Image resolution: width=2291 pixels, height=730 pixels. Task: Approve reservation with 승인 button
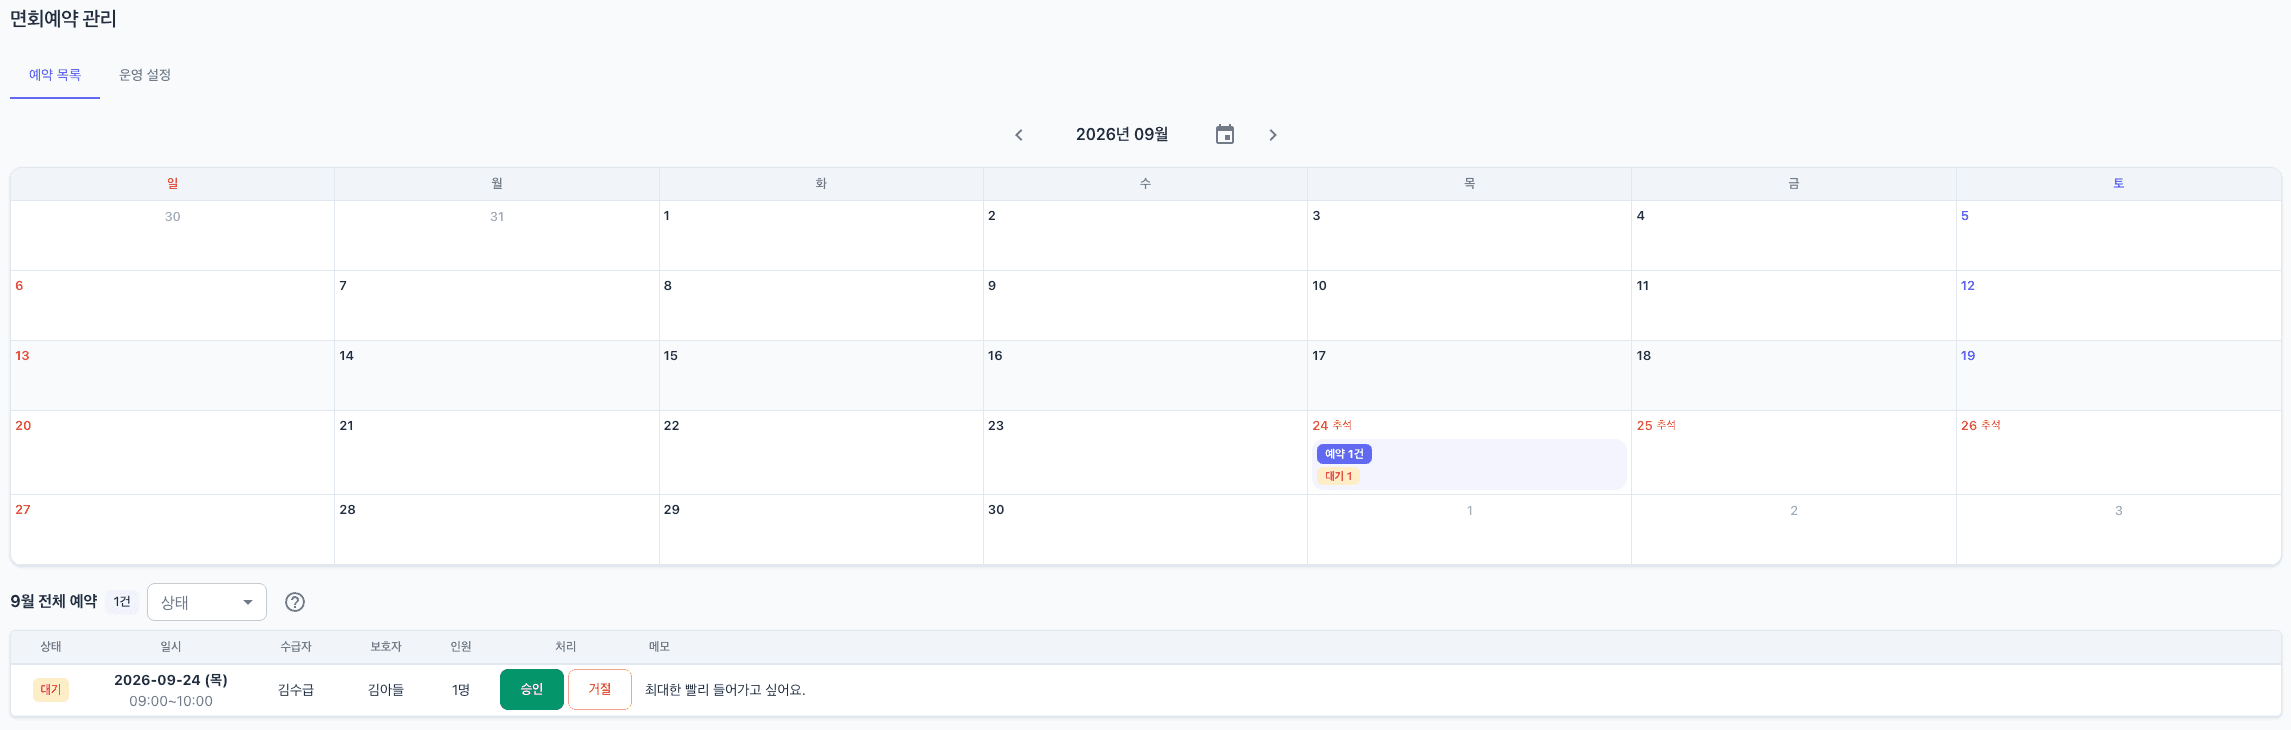[x=532, y=689]
